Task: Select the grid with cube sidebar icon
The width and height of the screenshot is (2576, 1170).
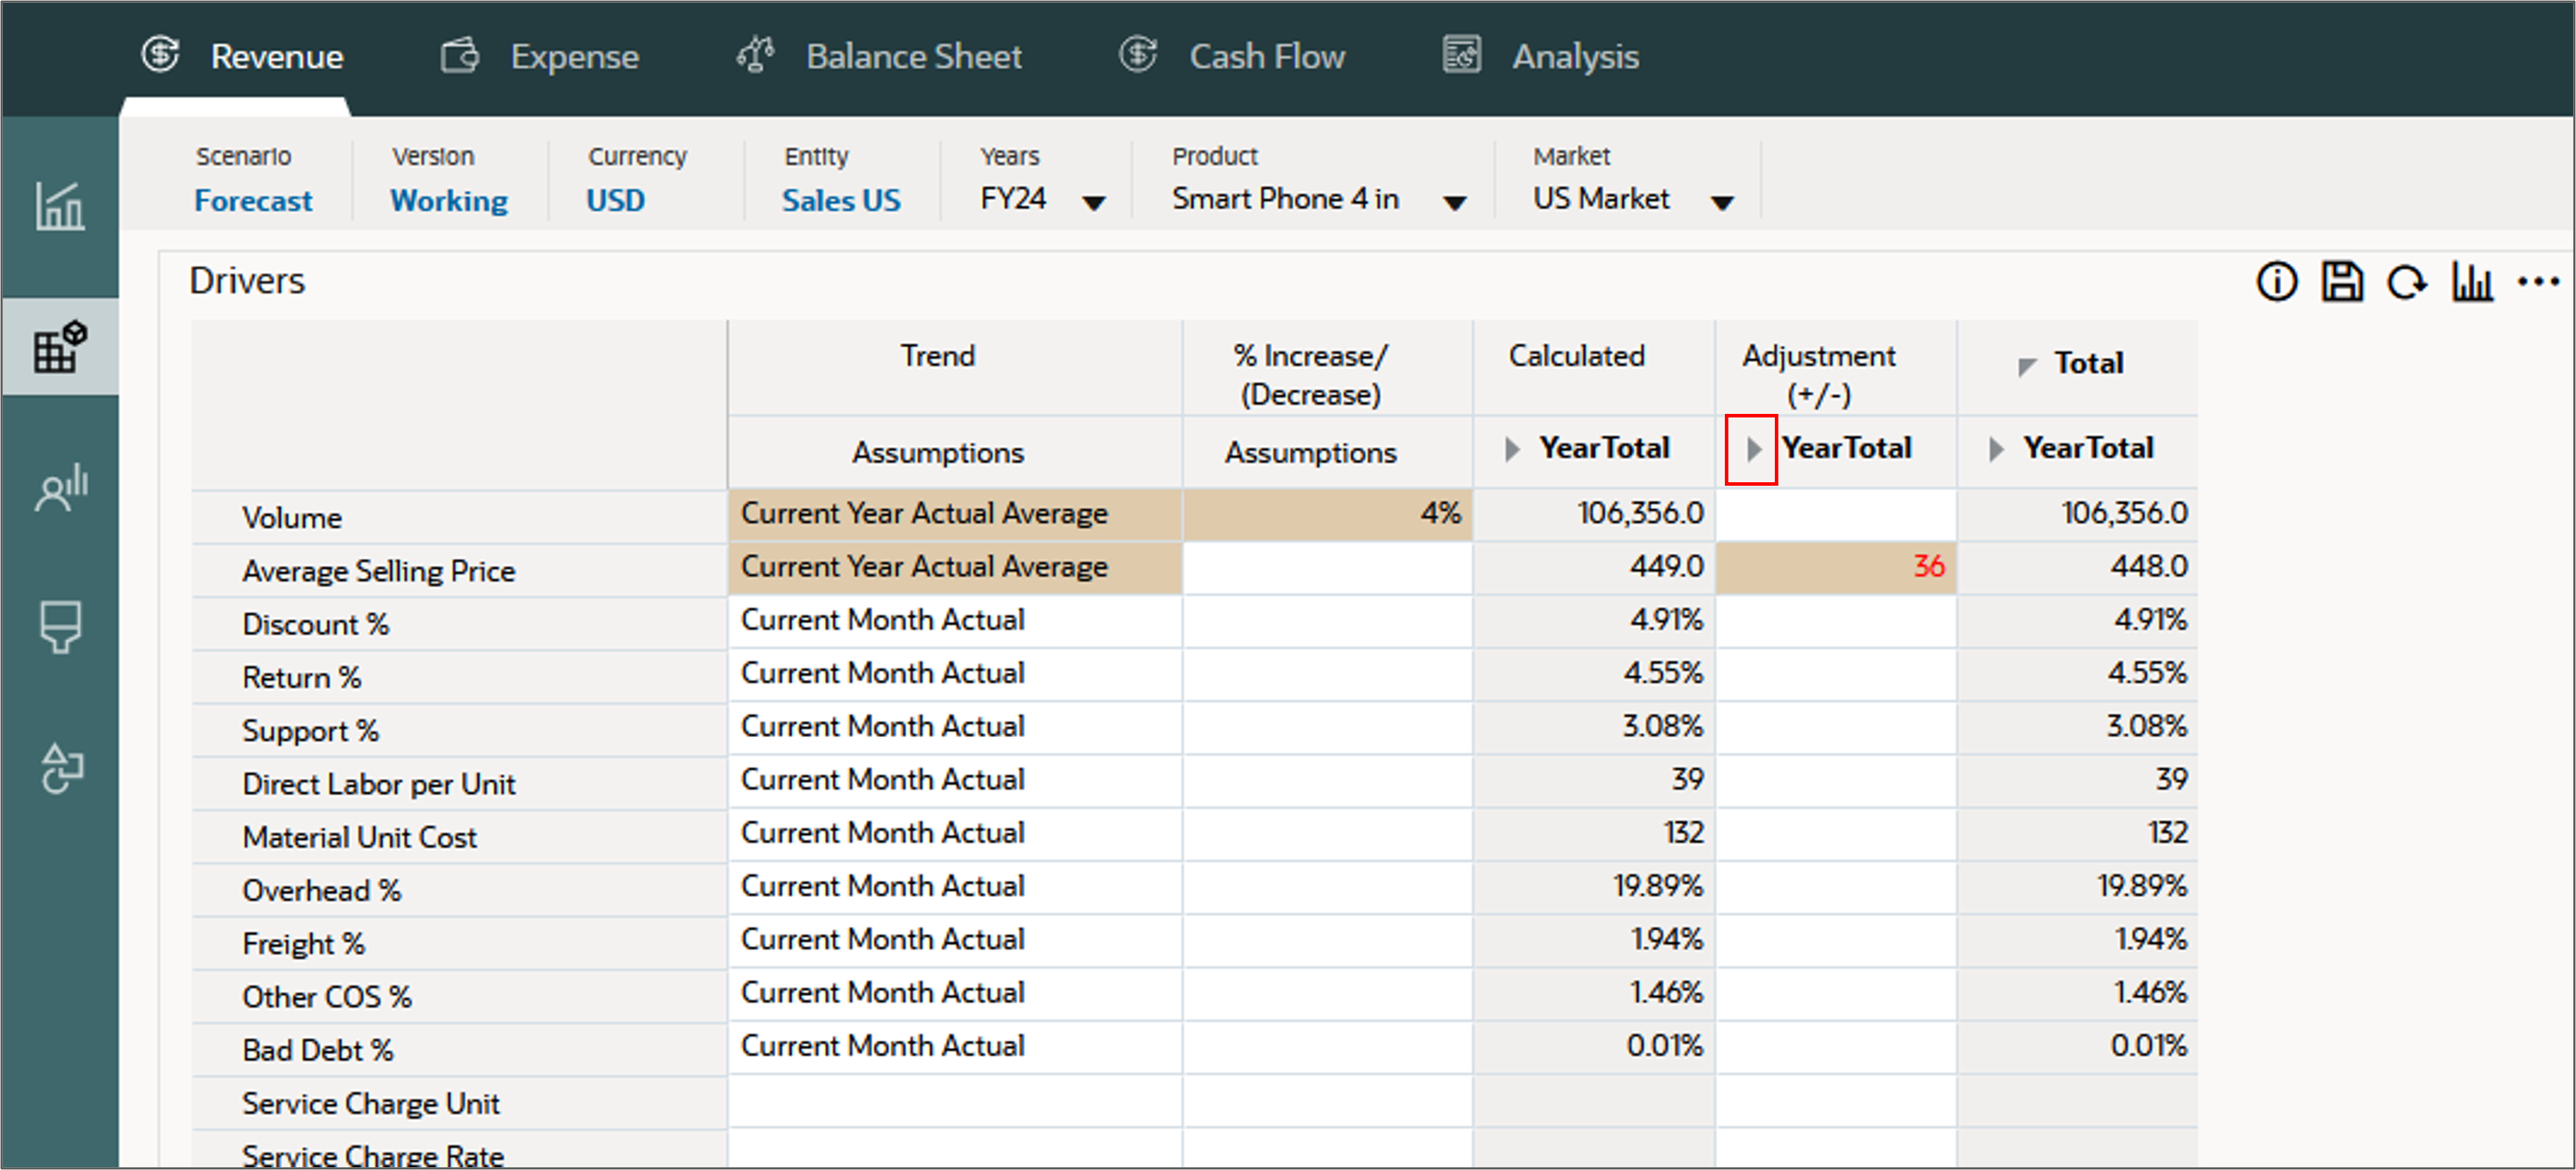Action: [60, 347]
